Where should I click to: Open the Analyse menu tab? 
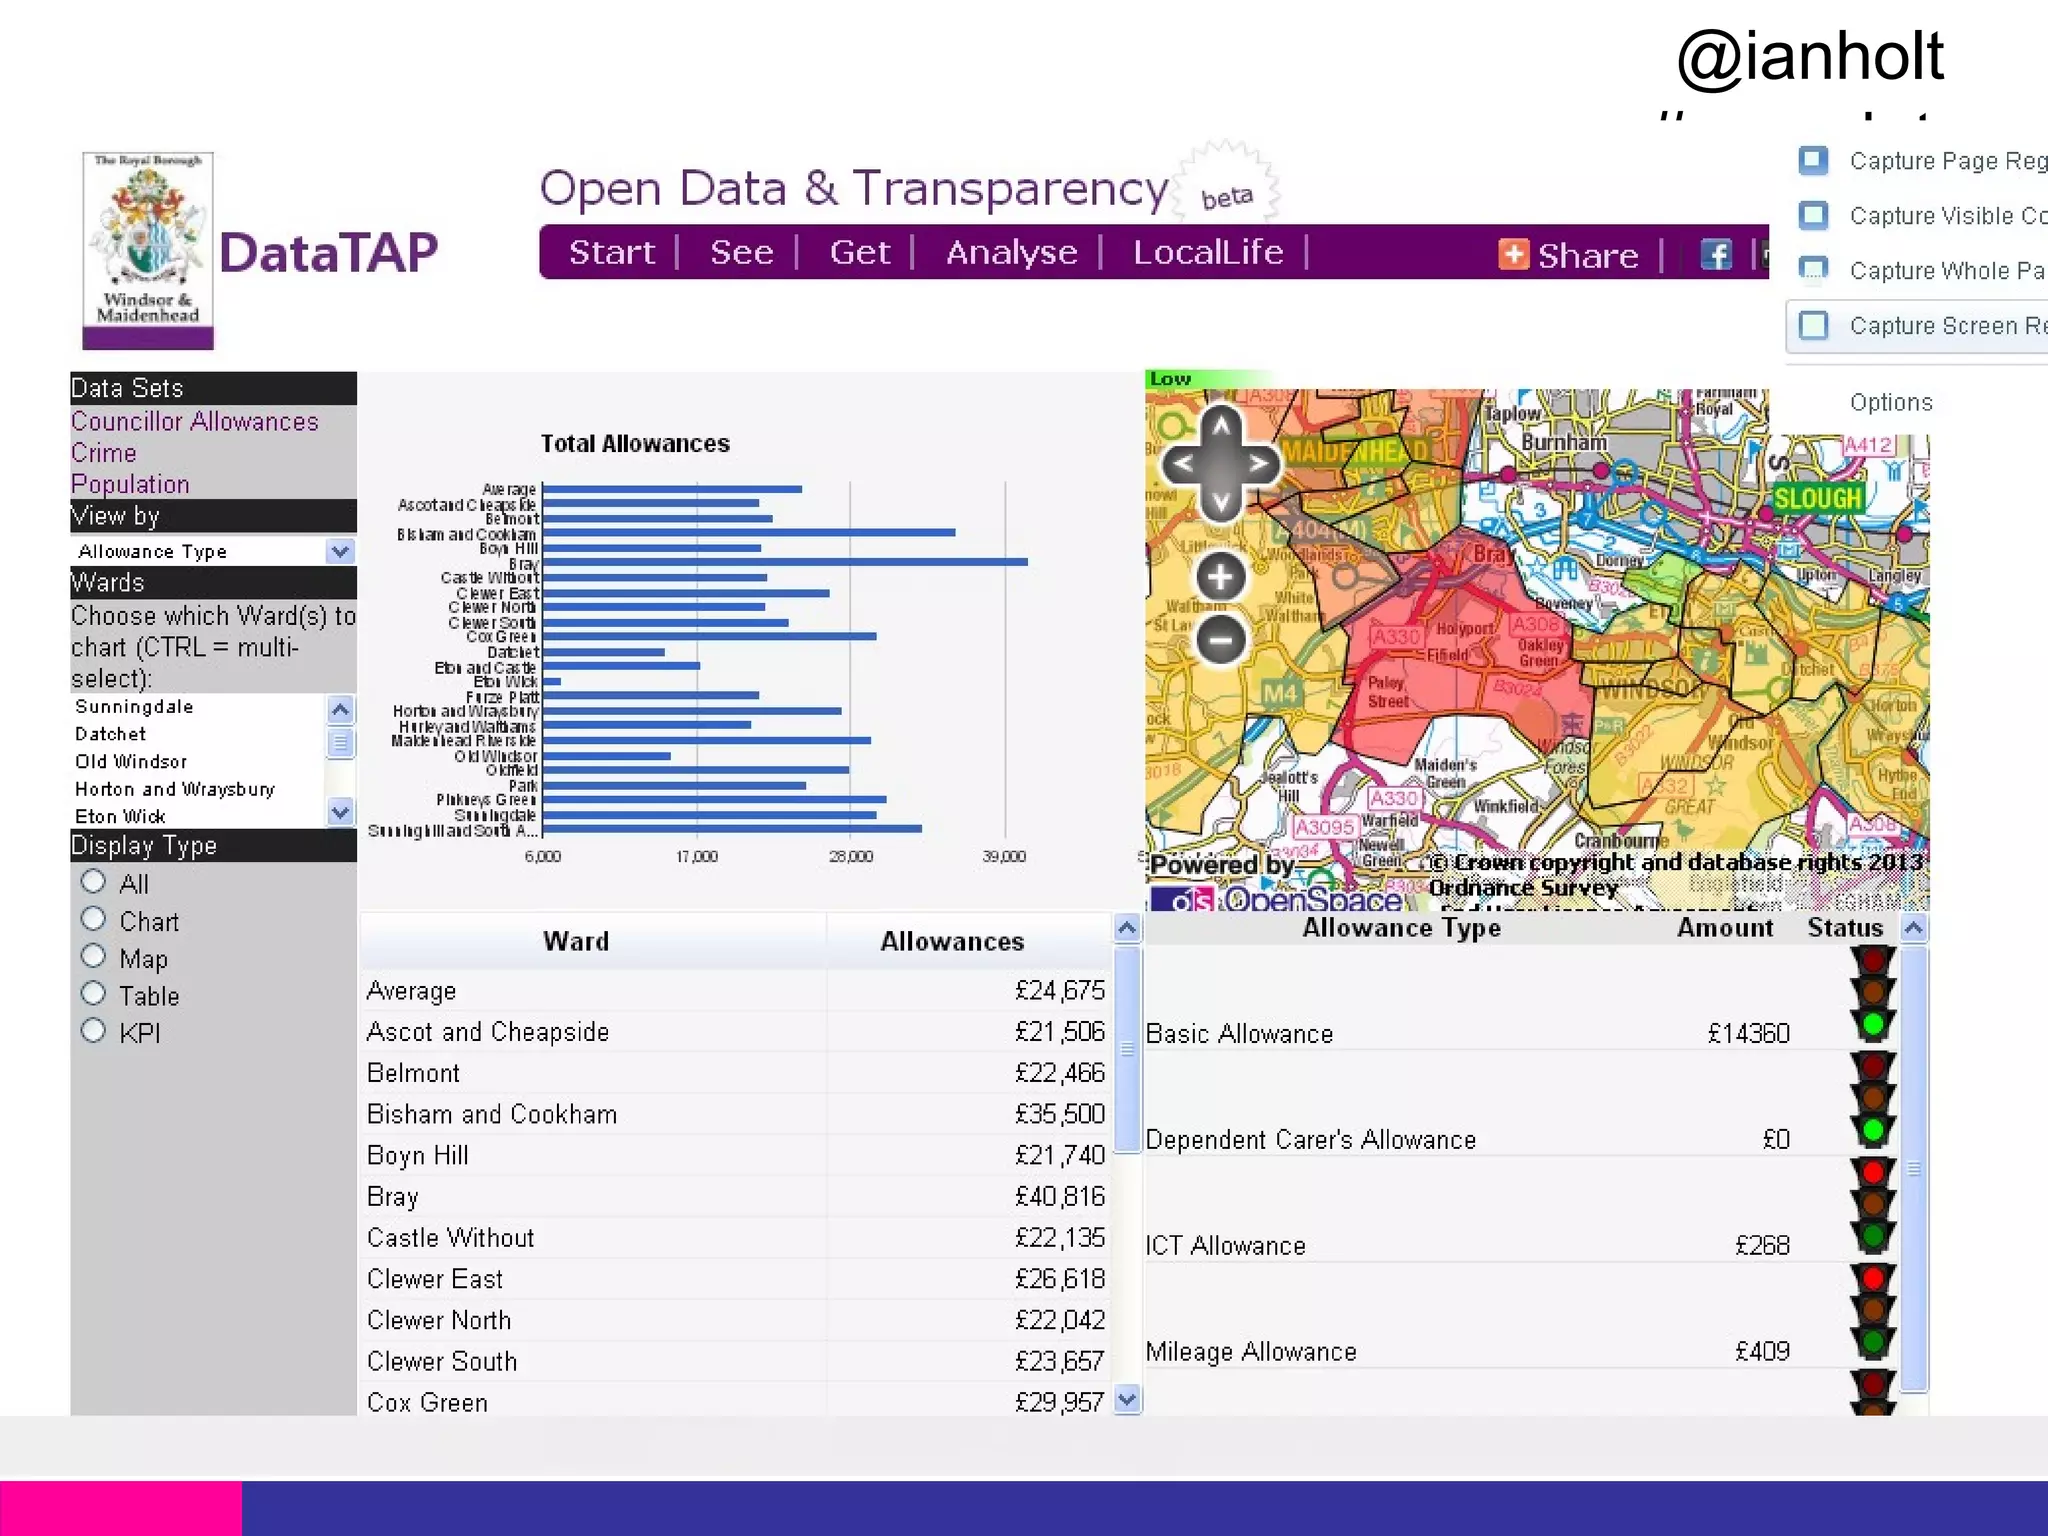(x=1012, y=252)
